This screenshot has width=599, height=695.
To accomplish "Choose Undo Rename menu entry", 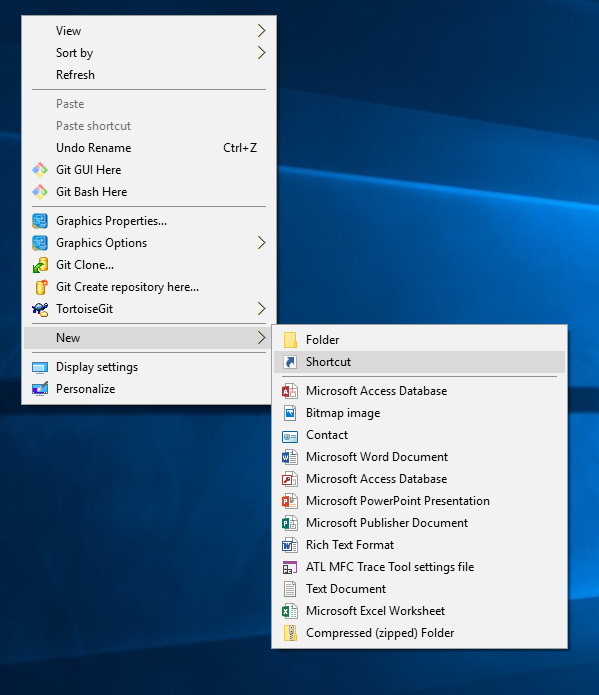I will coord(149,148).
